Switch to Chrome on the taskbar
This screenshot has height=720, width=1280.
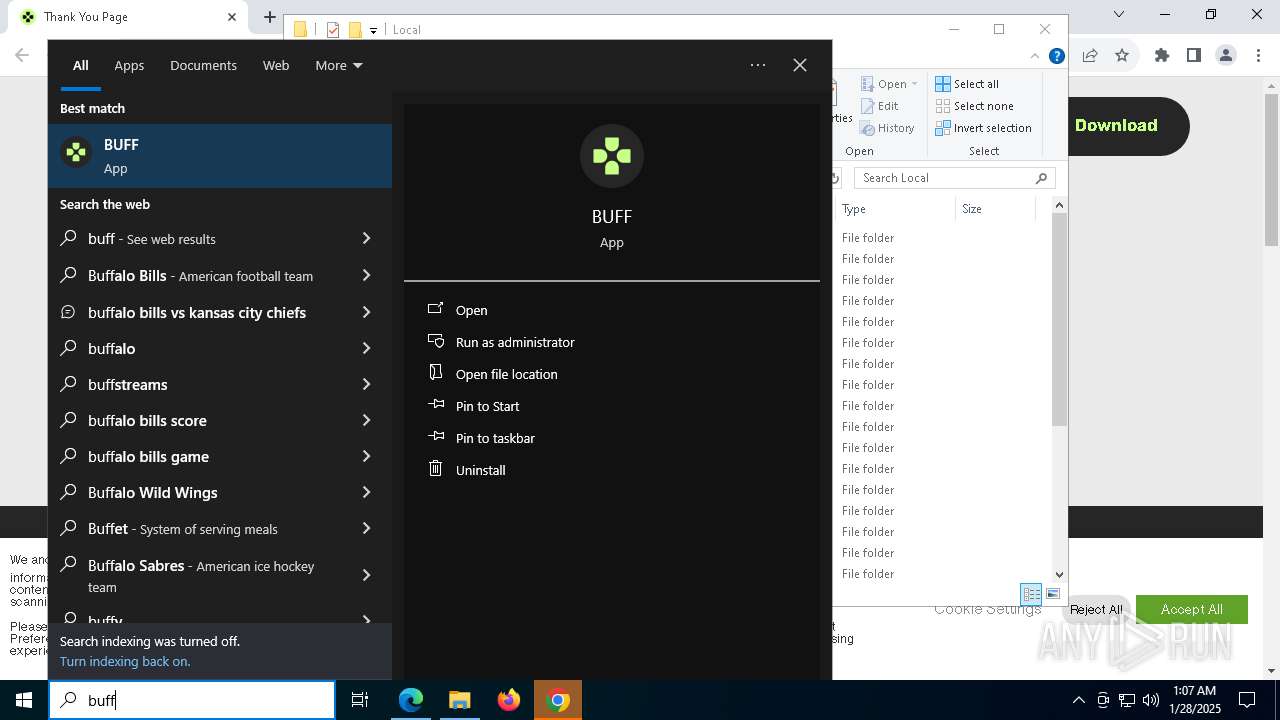pos(559,700)
